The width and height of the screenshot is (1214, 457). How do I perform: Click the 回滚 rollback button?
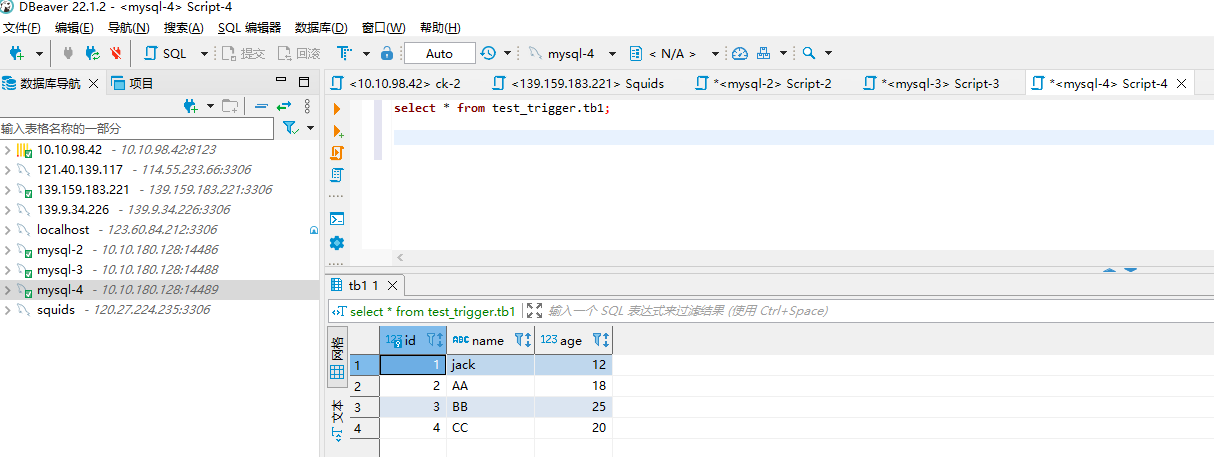[299, 53]
